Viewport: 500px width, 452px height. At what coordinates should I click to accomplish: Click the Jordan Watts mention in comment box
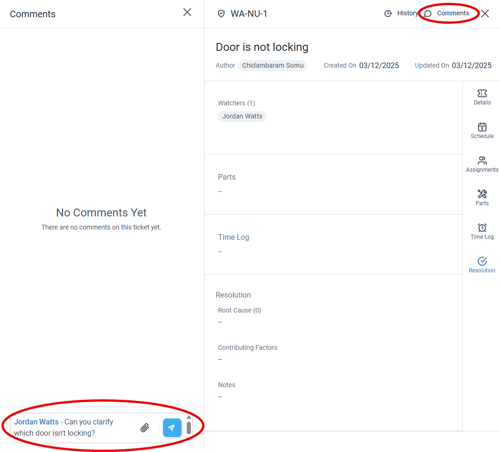pyautogui.click(x=36, y=422)
